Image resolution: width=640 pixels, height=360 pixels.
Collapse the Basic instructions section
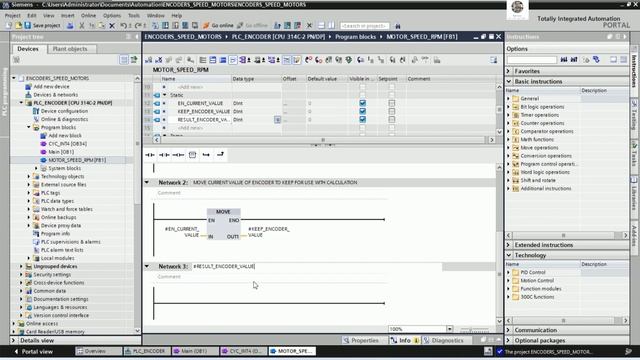click(509, 81)
